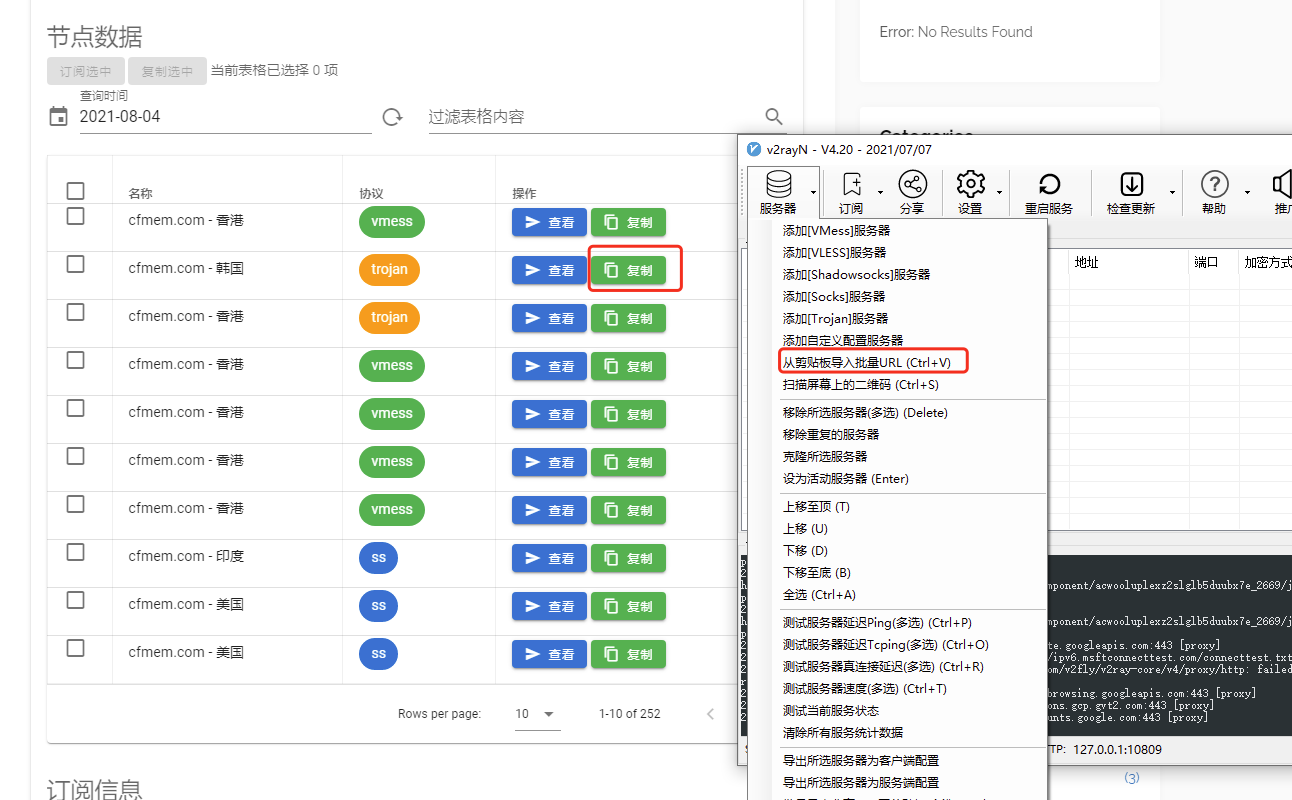
Task: Click the highlighted 复制 button on 韩国 row
Action: coord(628,270)
